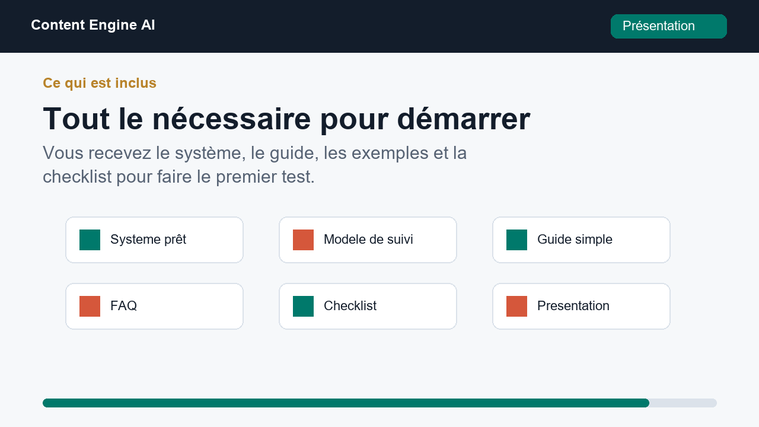This screenshot has width=759, height=427.
Task: Select the Systeme prêt card
Action: pyautogui.click(x=154, y=240)
